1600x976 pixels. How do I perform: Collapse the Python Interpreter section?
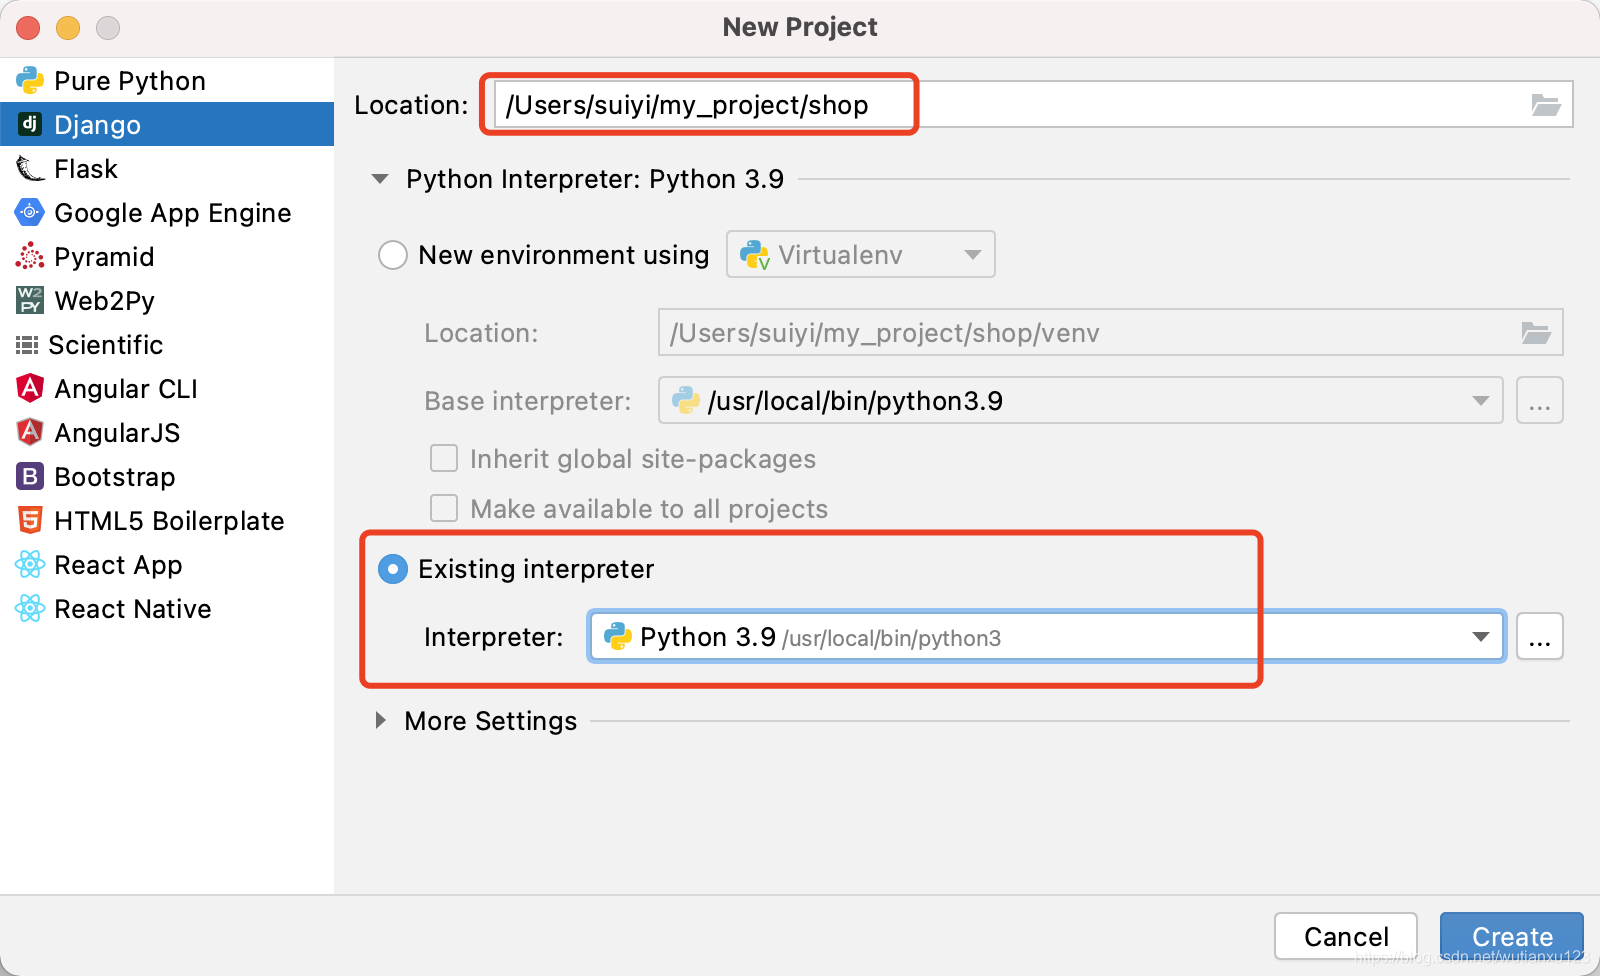(380, 179)
